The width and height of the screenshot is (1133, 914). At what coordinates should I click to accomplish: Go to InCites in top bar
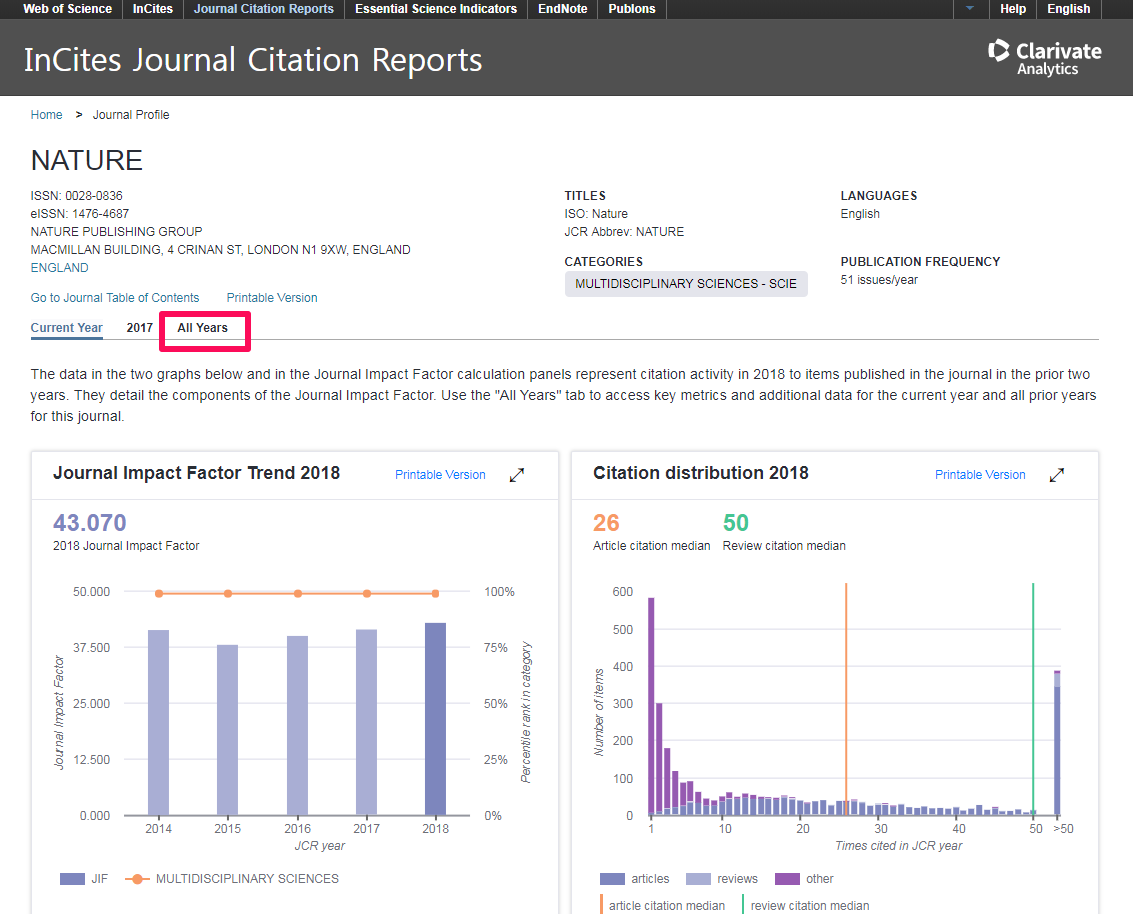pyautogui.click(x=152, y=9)
